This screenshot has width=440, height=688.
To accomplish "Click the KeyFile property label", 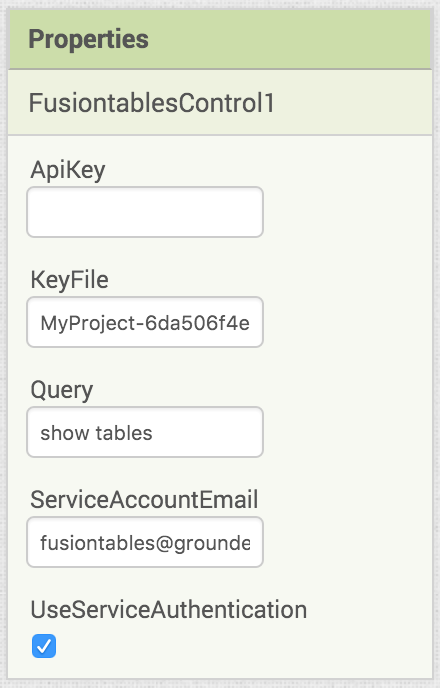I will [69, 280].
